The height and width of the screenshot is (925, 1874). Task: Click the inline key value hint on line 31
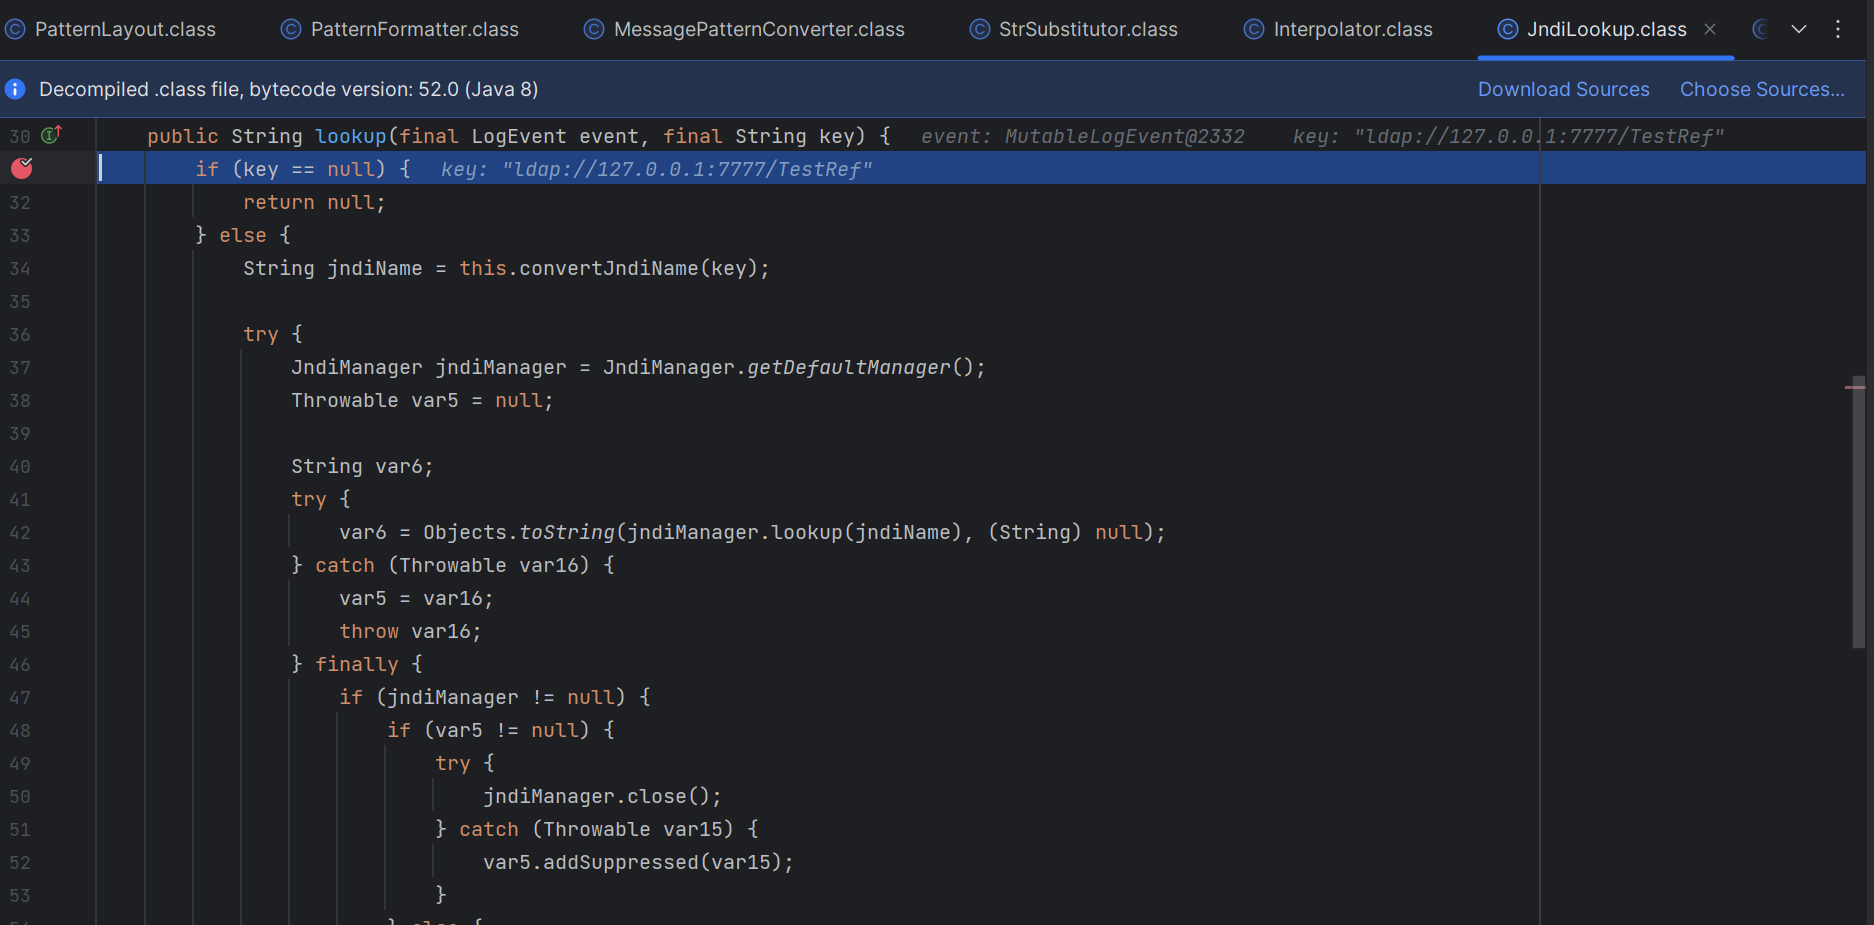657,169
